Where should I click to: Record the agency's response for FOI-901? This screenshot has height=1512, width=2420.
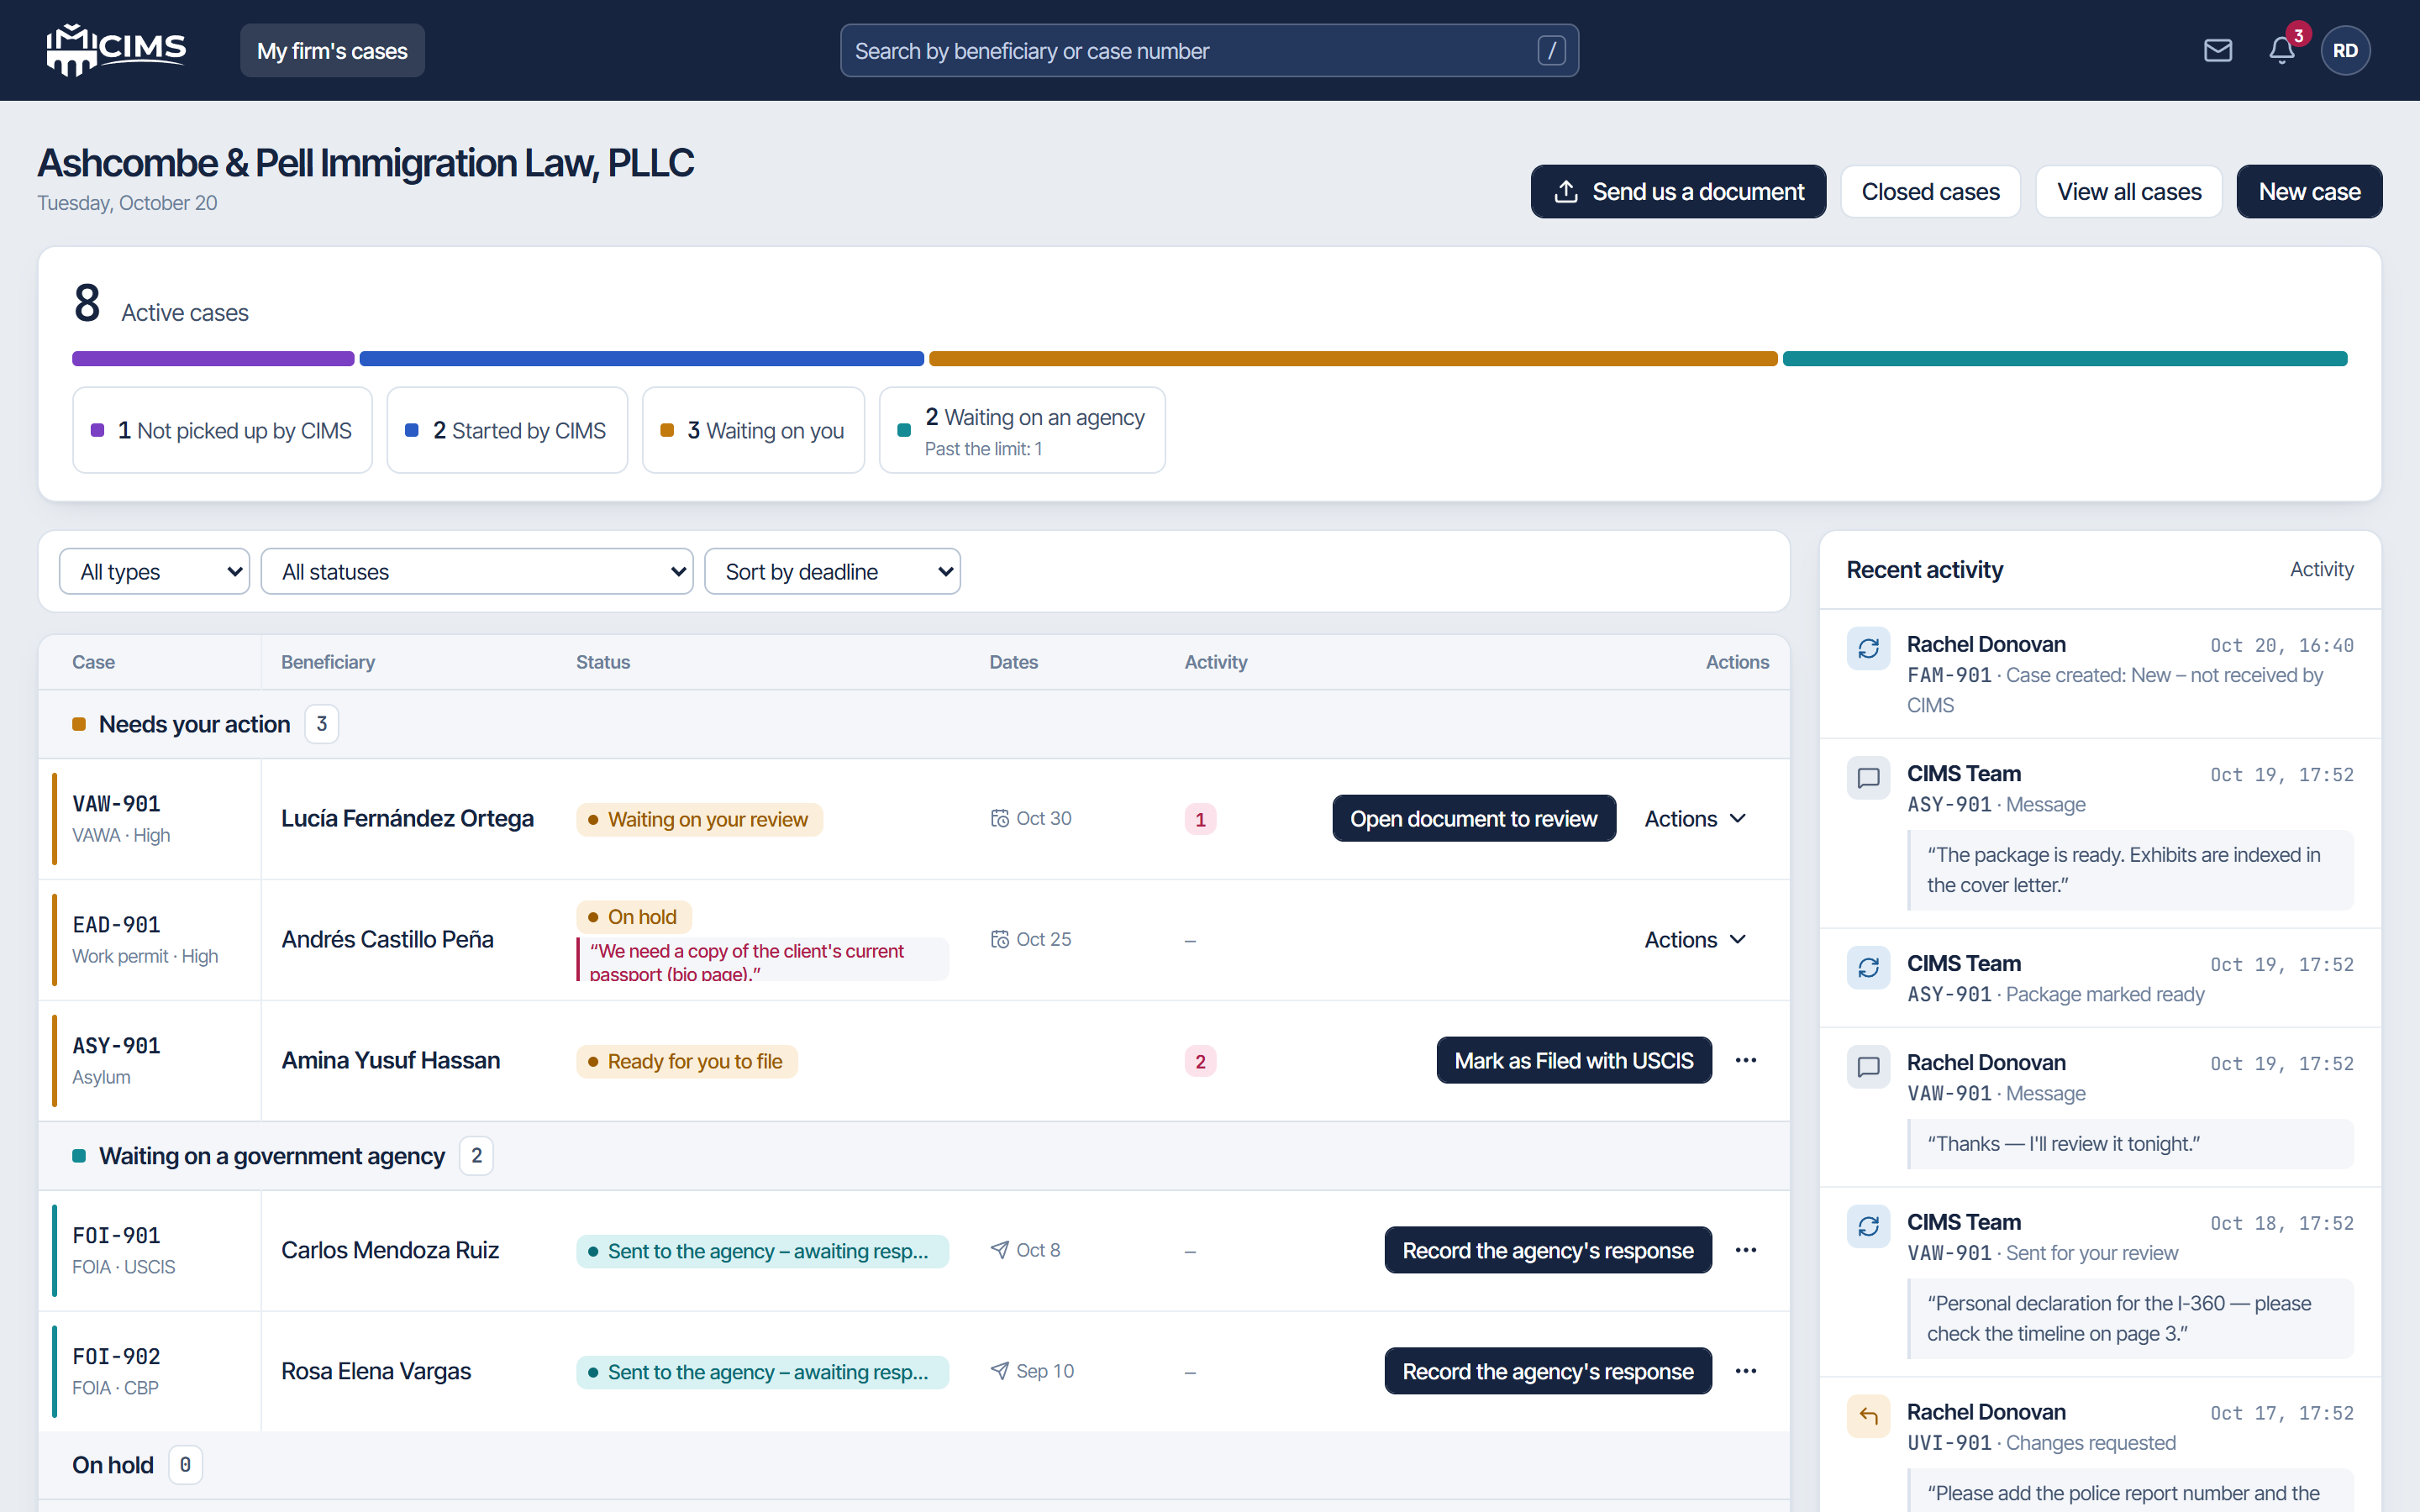coord(1548,1250)
